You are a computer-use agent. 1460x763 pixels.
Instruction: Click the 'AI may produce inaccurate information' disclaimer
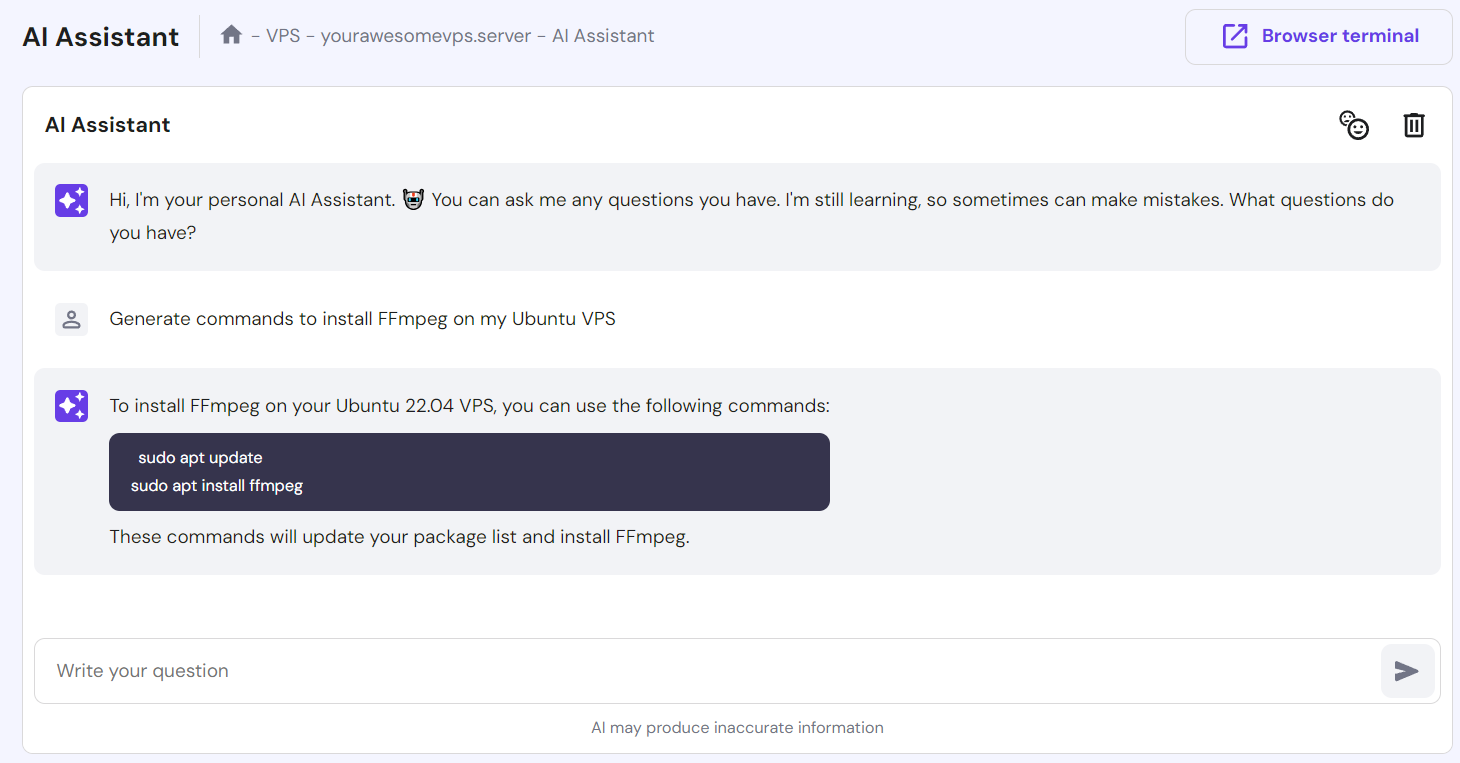[737, 728]
